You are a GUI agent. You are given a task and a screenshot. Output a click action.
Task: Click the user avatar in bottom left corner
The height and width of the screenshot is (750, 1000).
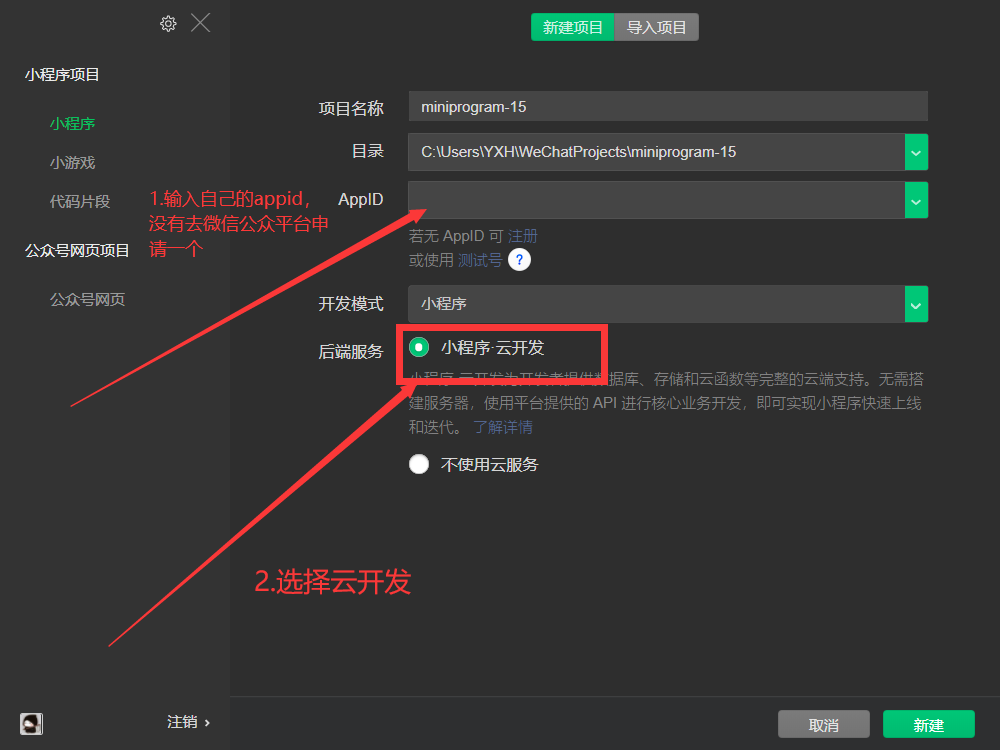point(30,723)
